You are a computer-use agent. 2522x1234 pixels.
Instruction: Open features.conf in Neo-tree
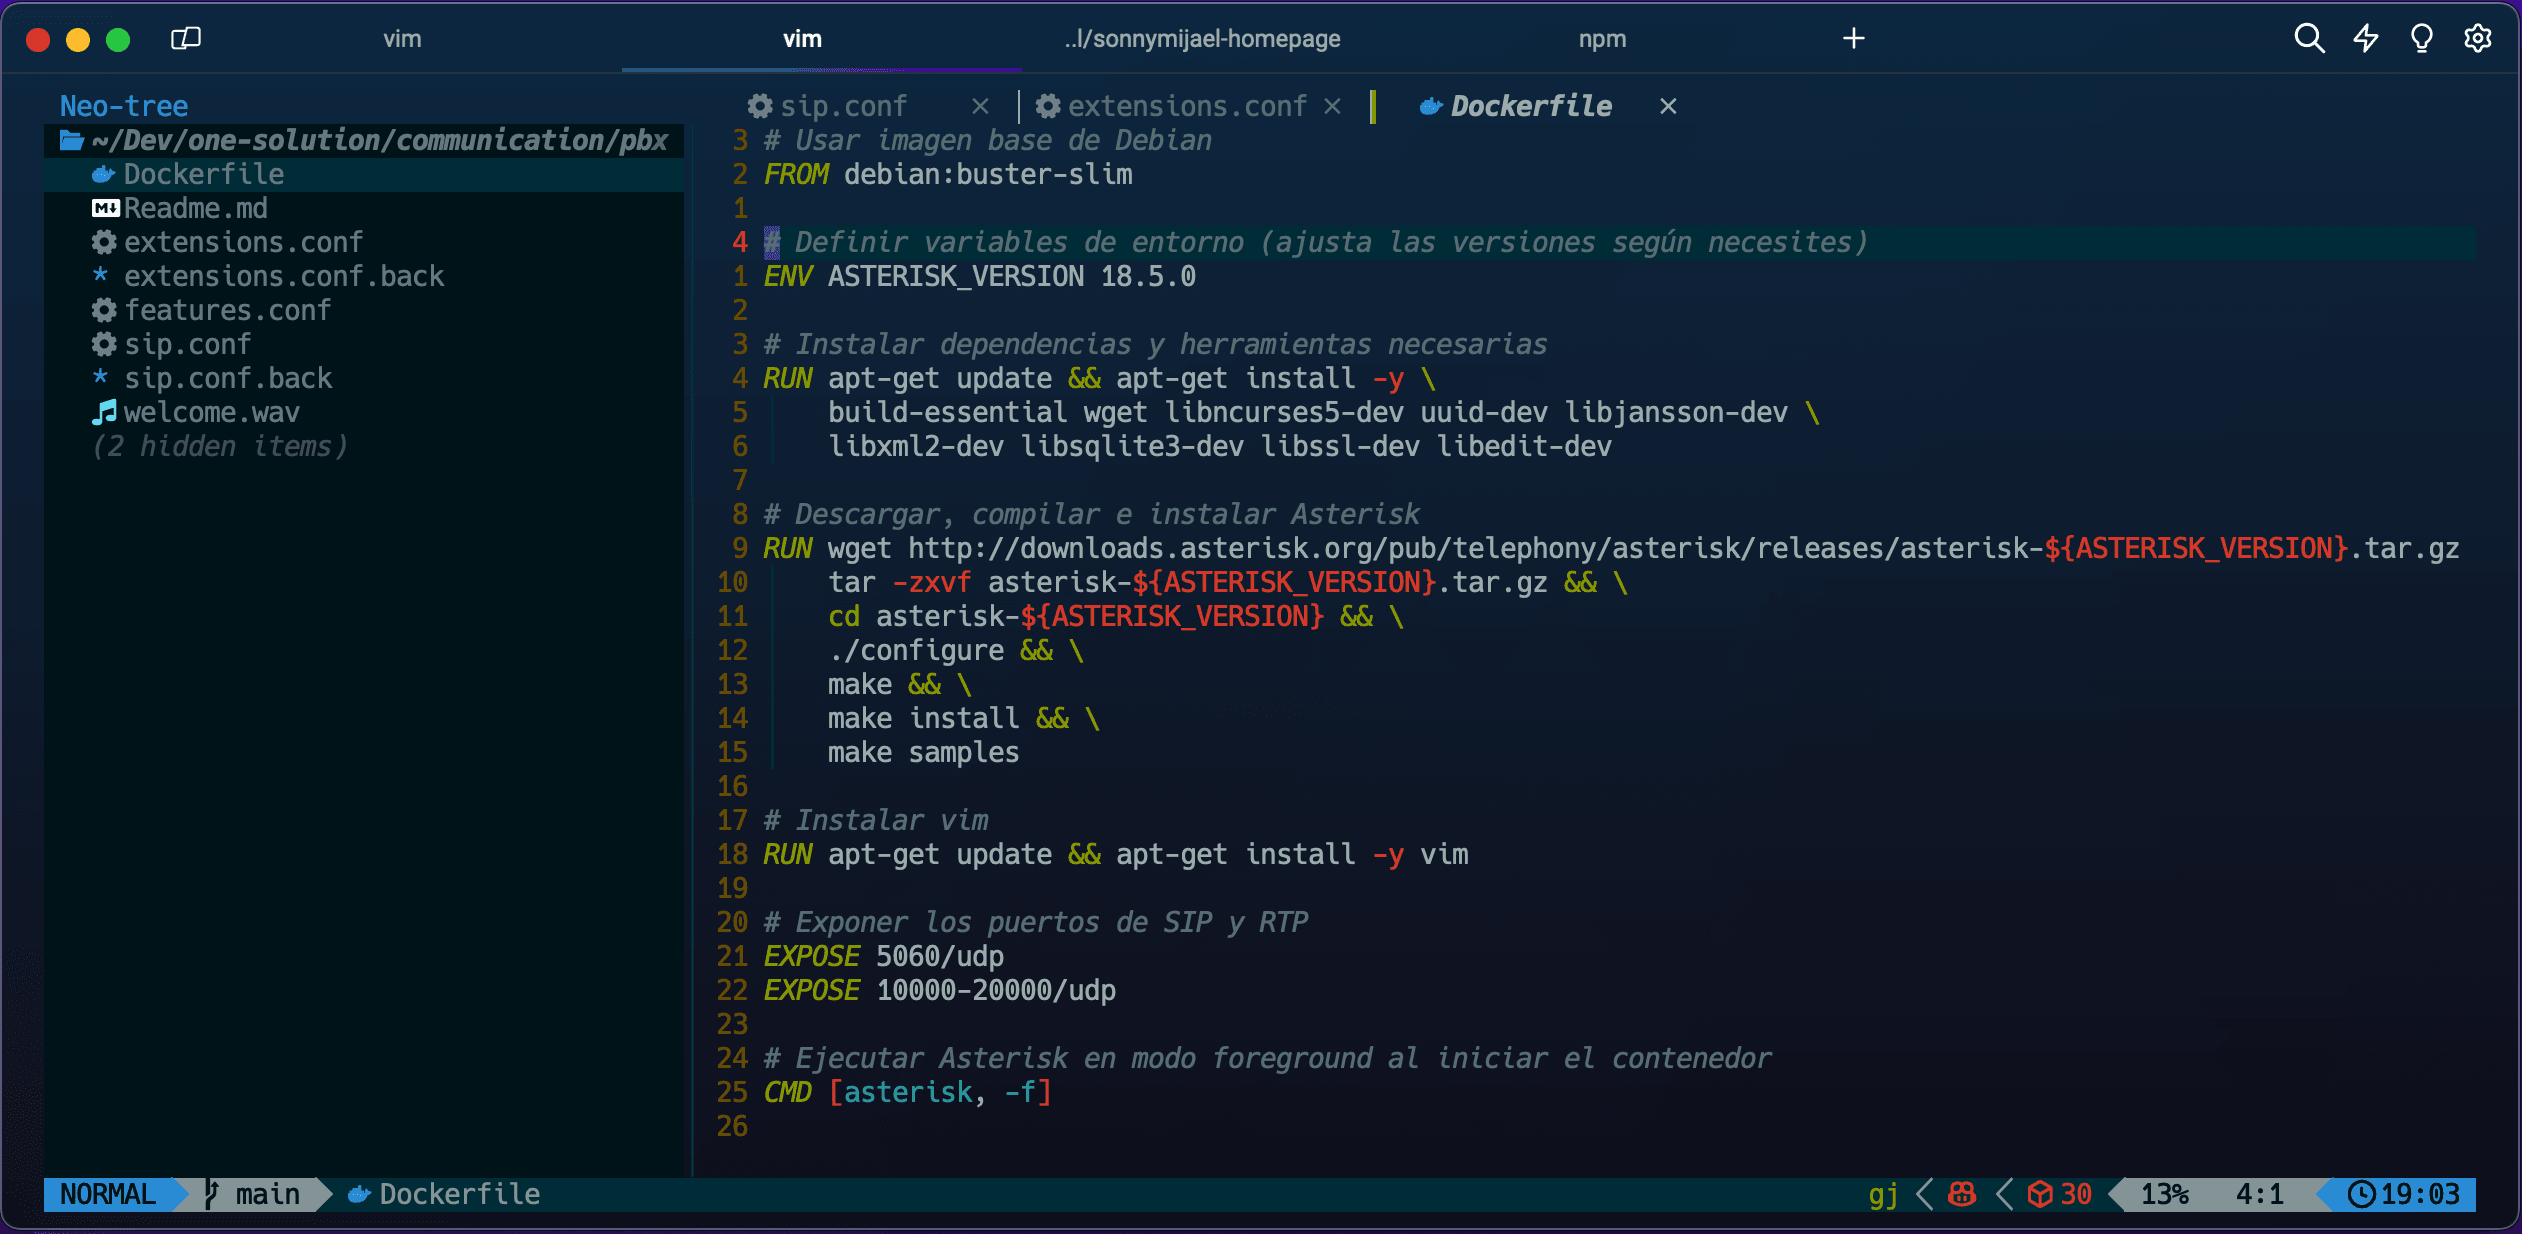pos(227,310)
